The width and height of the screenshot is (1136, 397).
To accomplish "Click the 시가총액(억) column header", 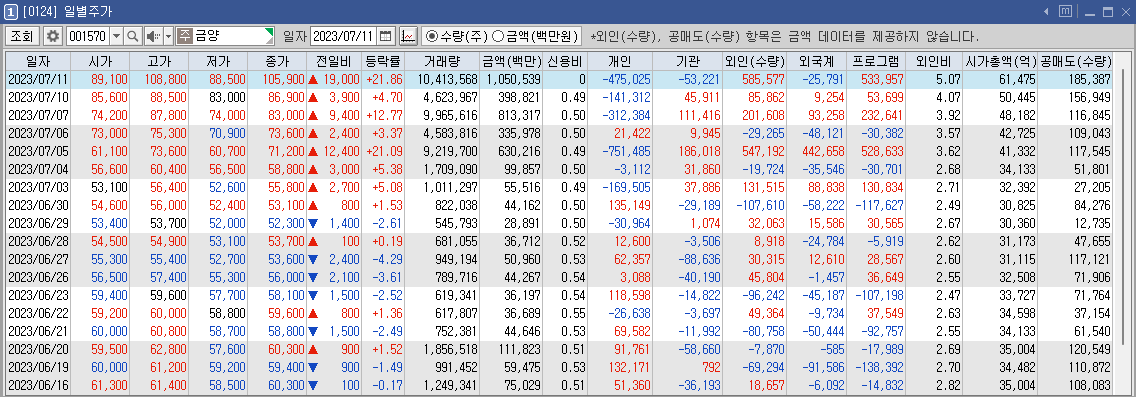I will [1001, 62].
